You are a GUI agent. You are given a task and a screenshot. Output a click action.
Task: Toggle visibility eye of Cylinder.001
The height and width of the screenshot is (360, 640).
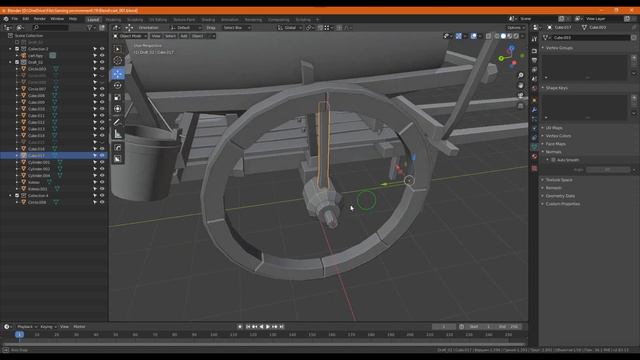[102, 162]
